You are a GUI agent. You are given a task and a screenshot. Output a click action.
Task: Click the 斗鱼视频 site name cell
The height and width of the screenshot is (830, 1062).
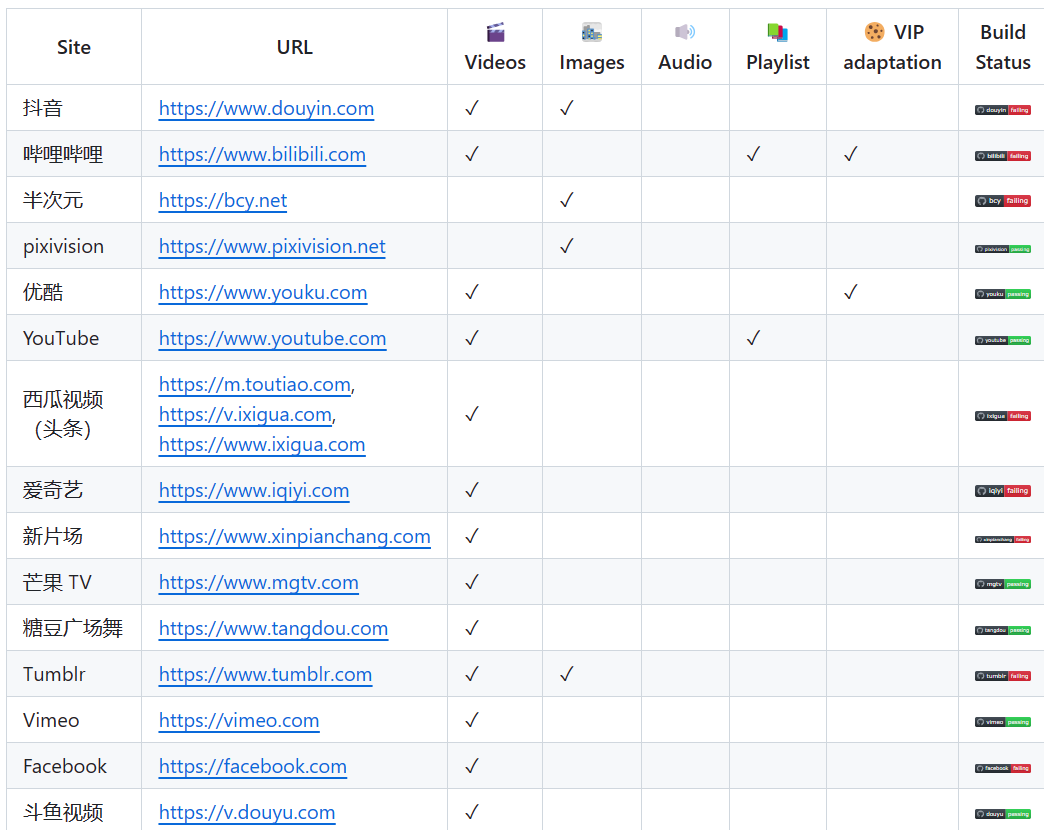click(x=74, y=810)
